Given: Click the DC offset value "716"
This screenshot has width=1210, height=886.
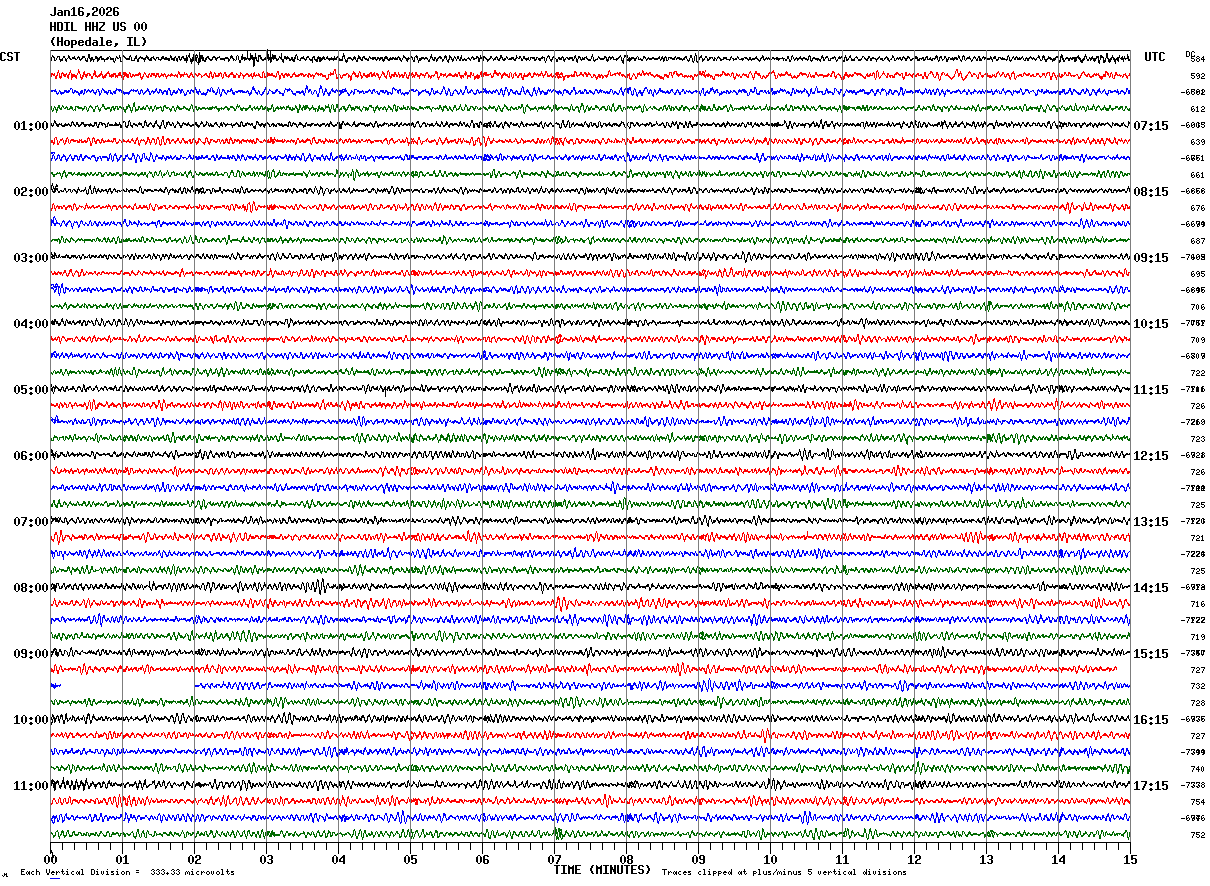Looking at the screenshot, I should coord(1197,604).
